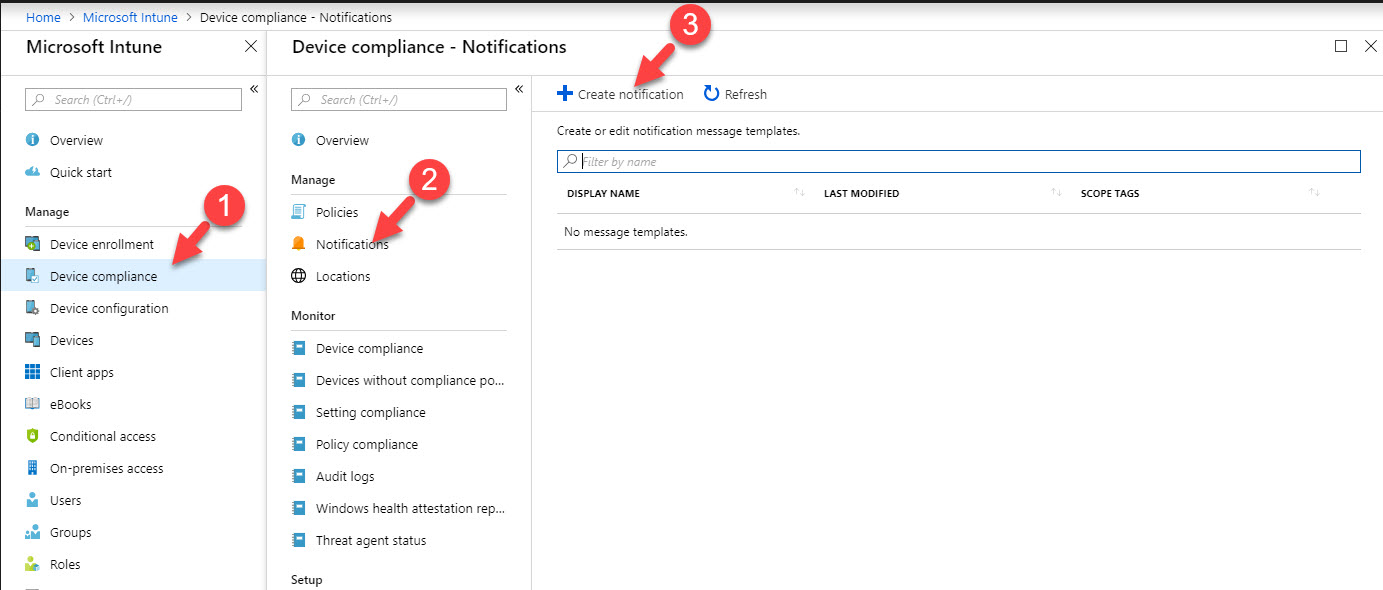The width and height of the screenshot is (1383, 590).
Task: Click the Refresh circular arrow icon
Action: click(711, 93)
